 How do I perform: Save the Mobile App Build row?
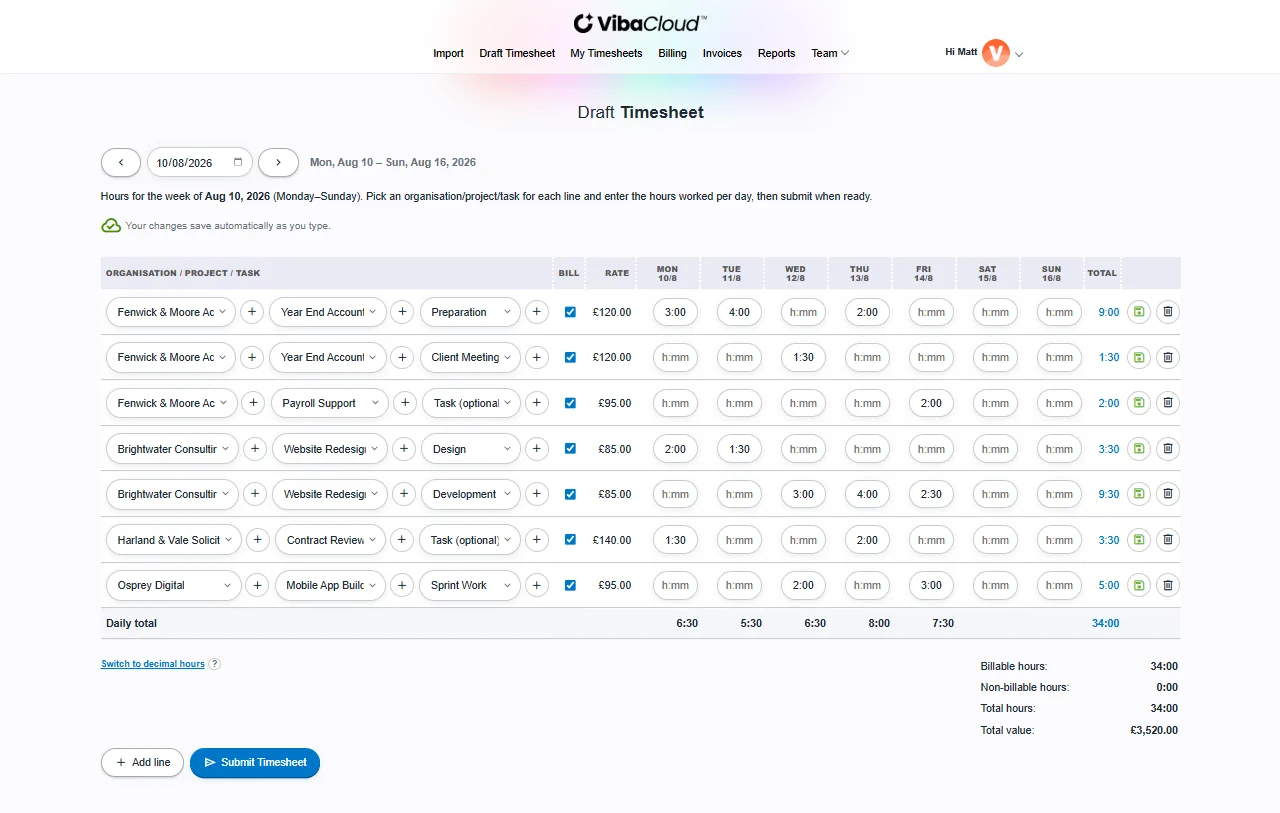(x=1138, y=585)
